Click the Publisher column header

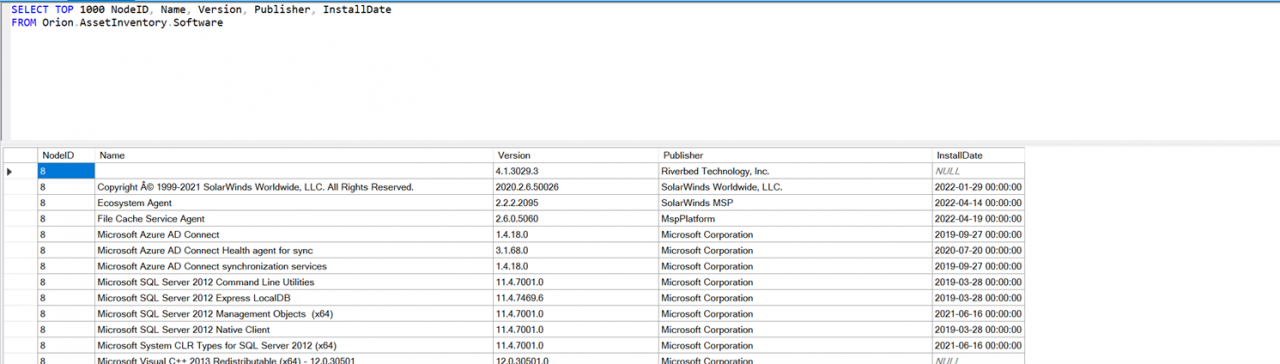[x=795, y=155]
